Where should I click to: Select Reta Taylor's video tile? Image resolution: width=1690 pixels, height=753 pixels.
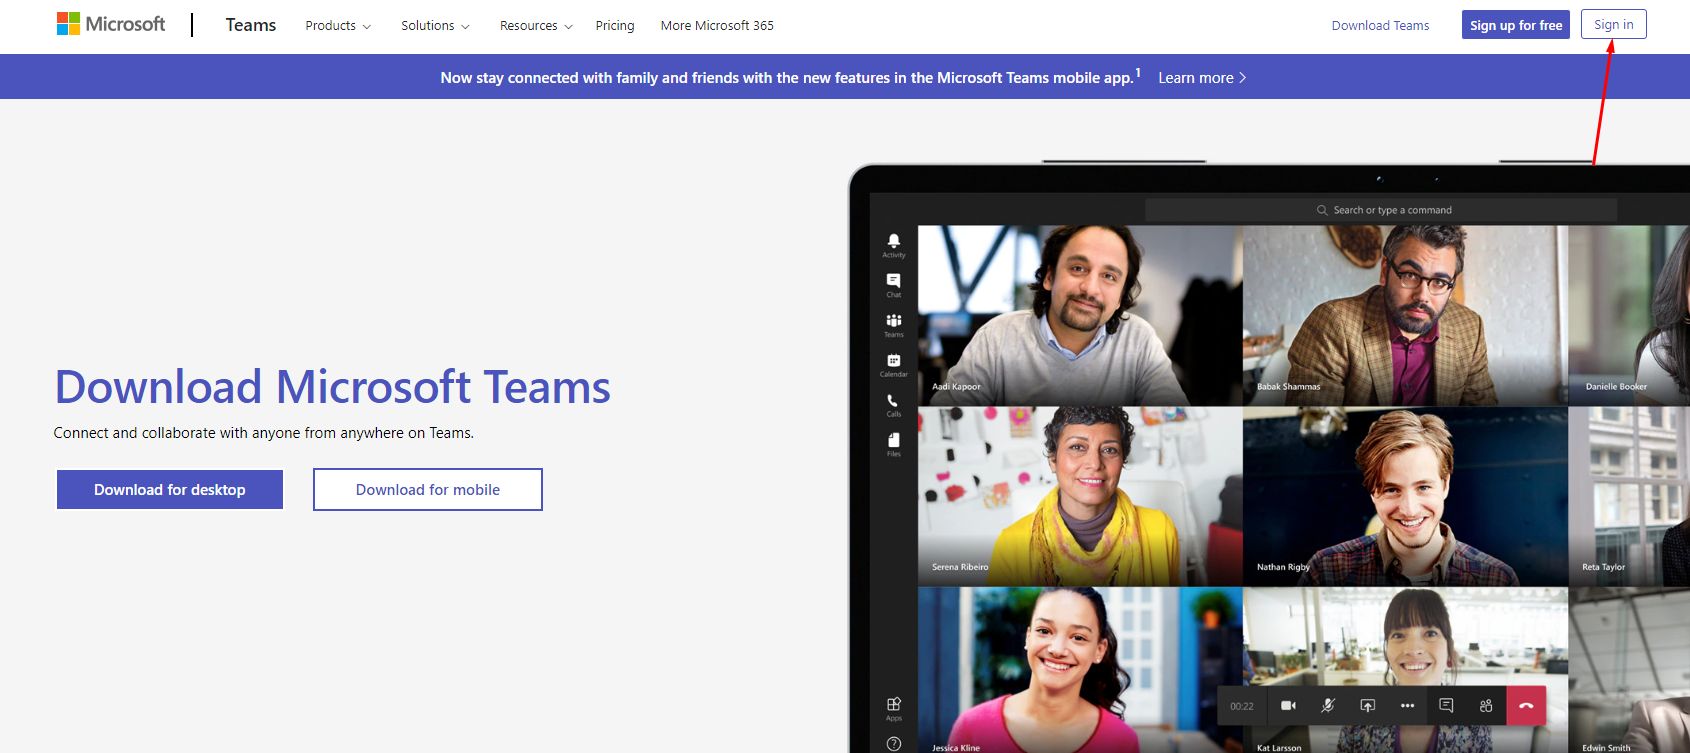pos(1629,496)
